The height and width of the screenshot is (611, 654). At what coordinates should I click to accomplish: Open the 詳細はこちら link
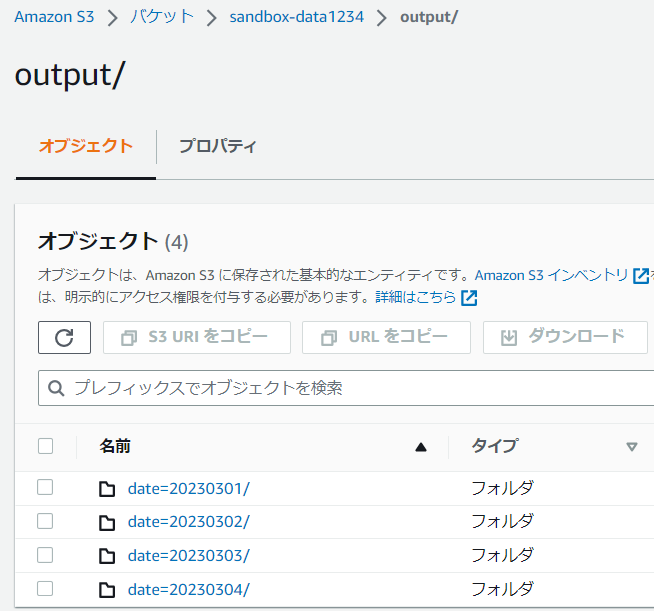415,297
